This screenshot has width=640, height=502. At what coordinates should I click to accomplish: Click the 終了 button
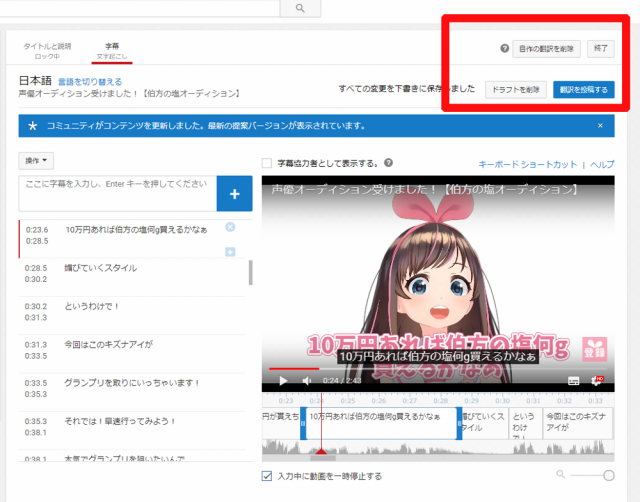(x=600, y=49)
